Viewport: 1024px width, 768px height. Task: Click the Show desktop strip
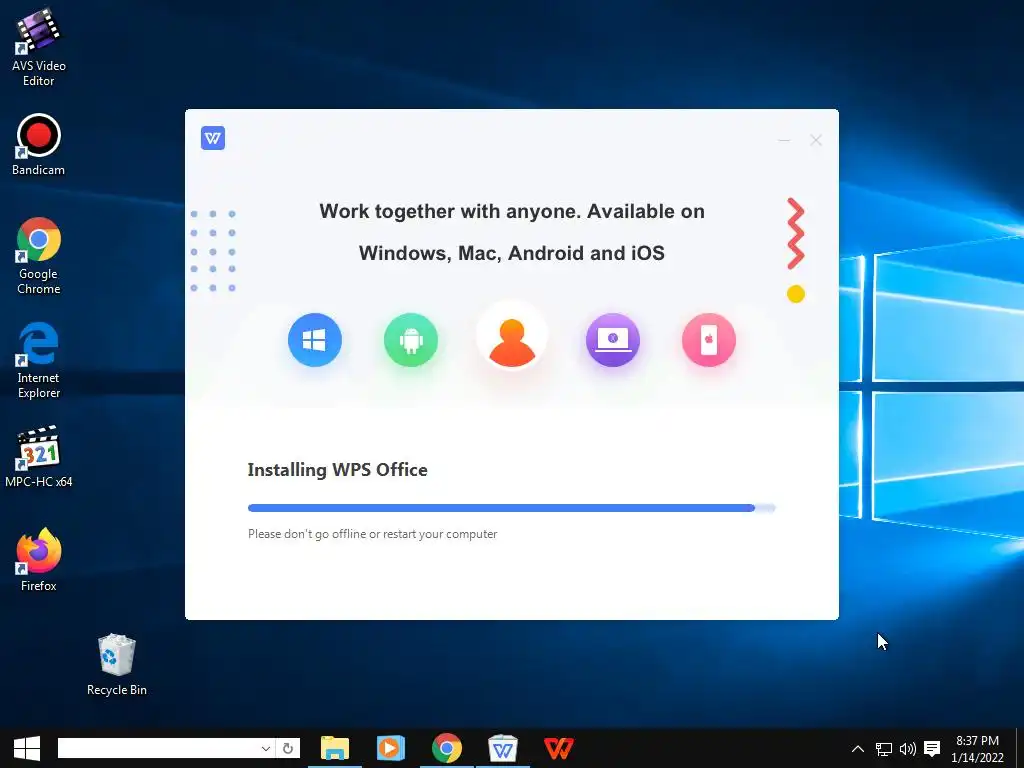[1020, 748]
